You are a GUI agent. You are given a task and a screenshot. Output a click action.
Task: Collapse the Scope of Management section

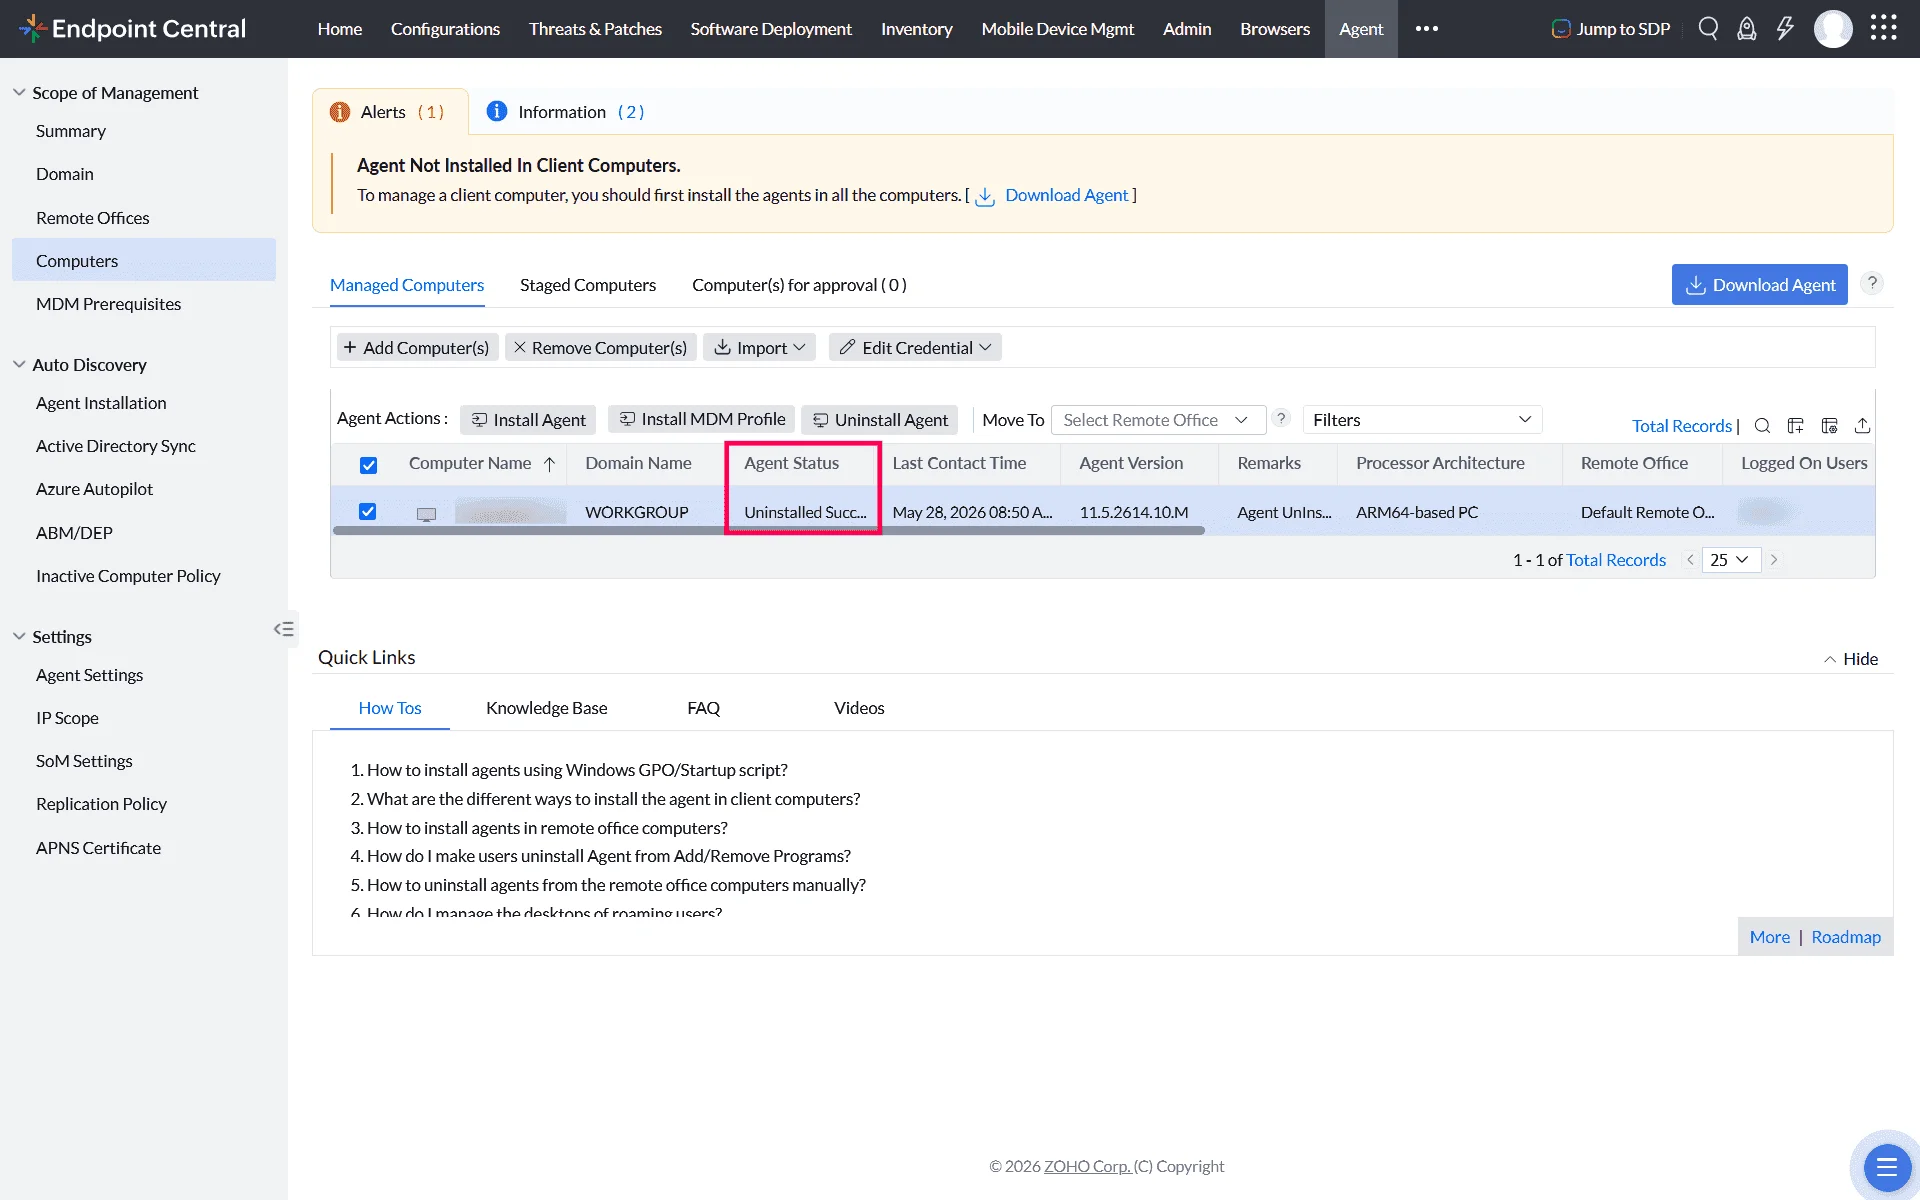pos(19,92)
